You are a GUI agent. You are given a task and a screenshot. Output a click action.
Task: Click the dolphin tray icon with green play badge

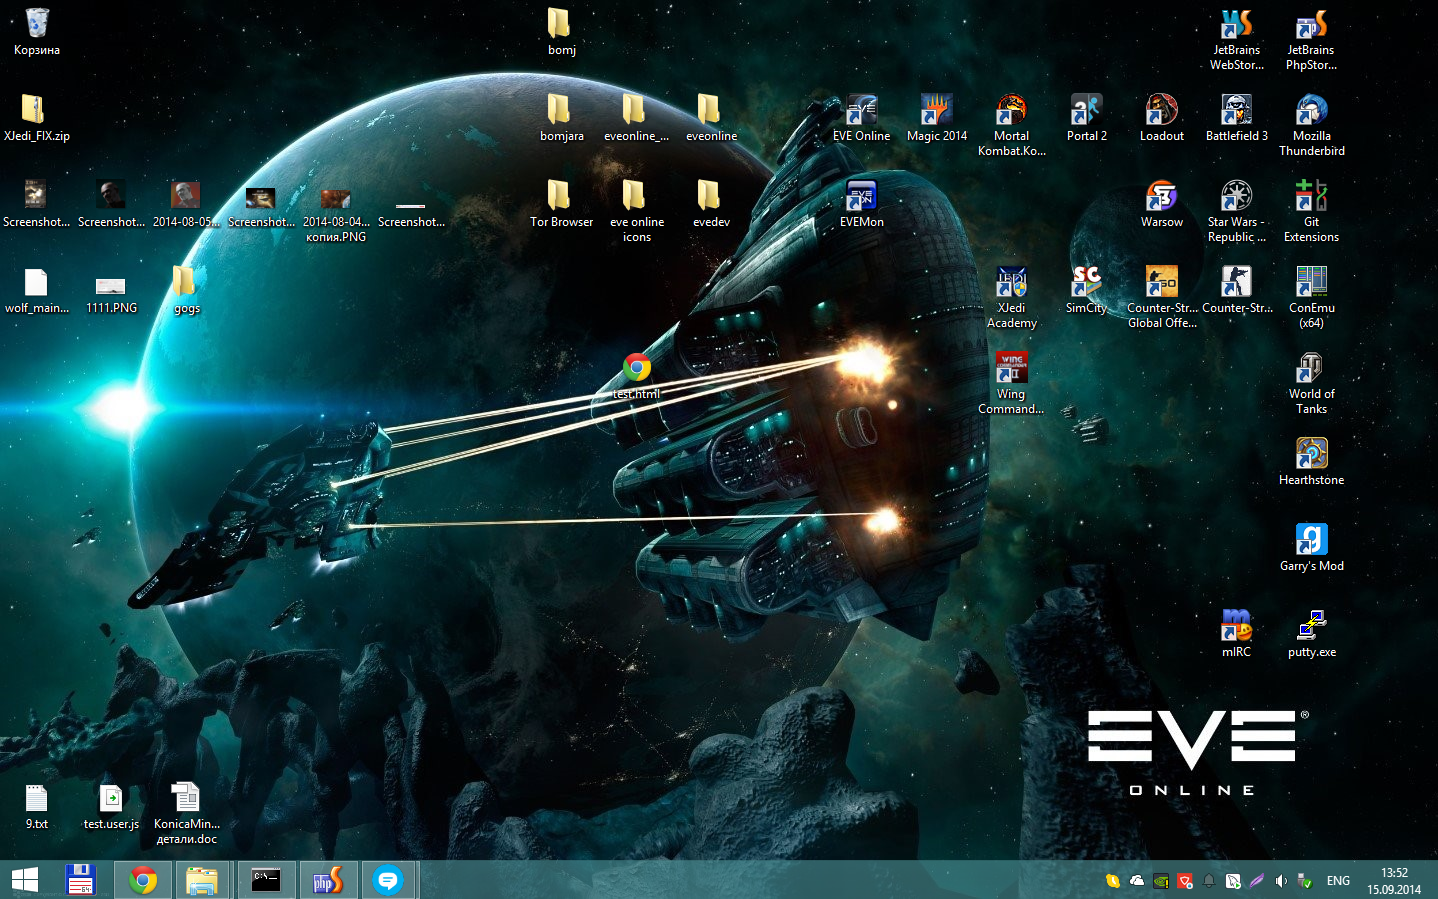click(1233, 881)
